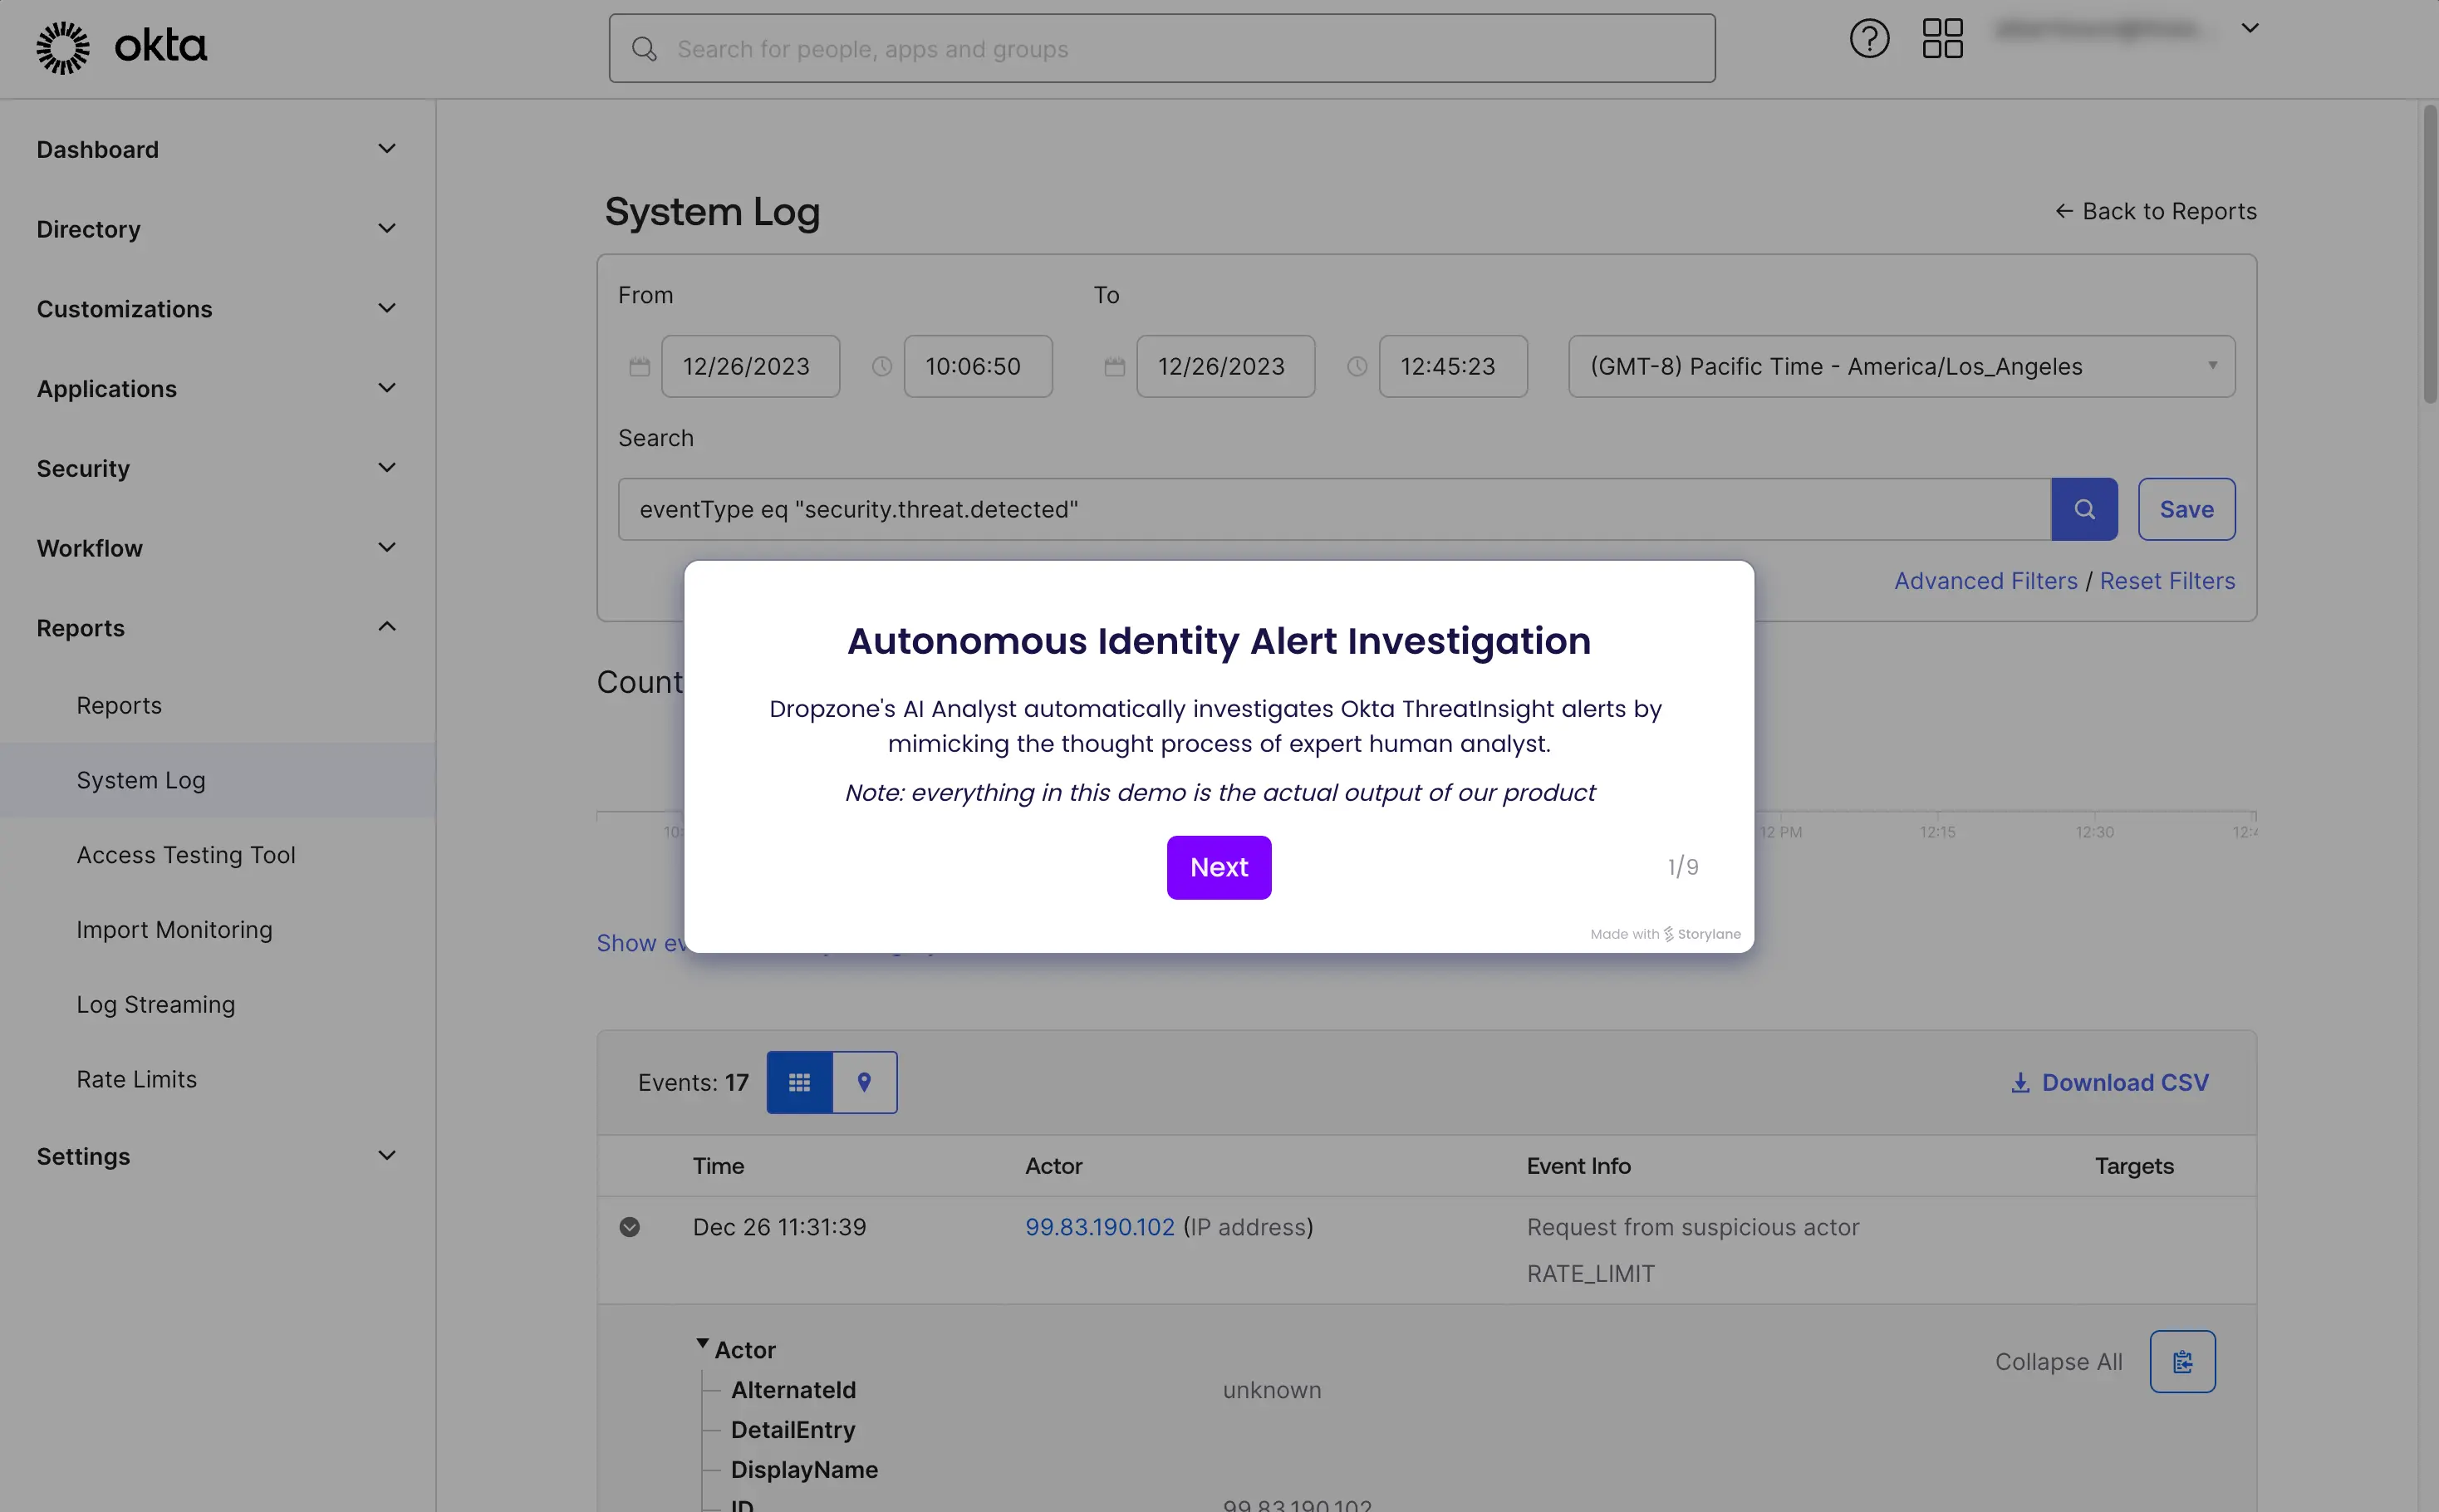Open Rate Limits
The height and width of the screenshot is (1512, 2439).
pyautogui.click(x=137, y=1079)
